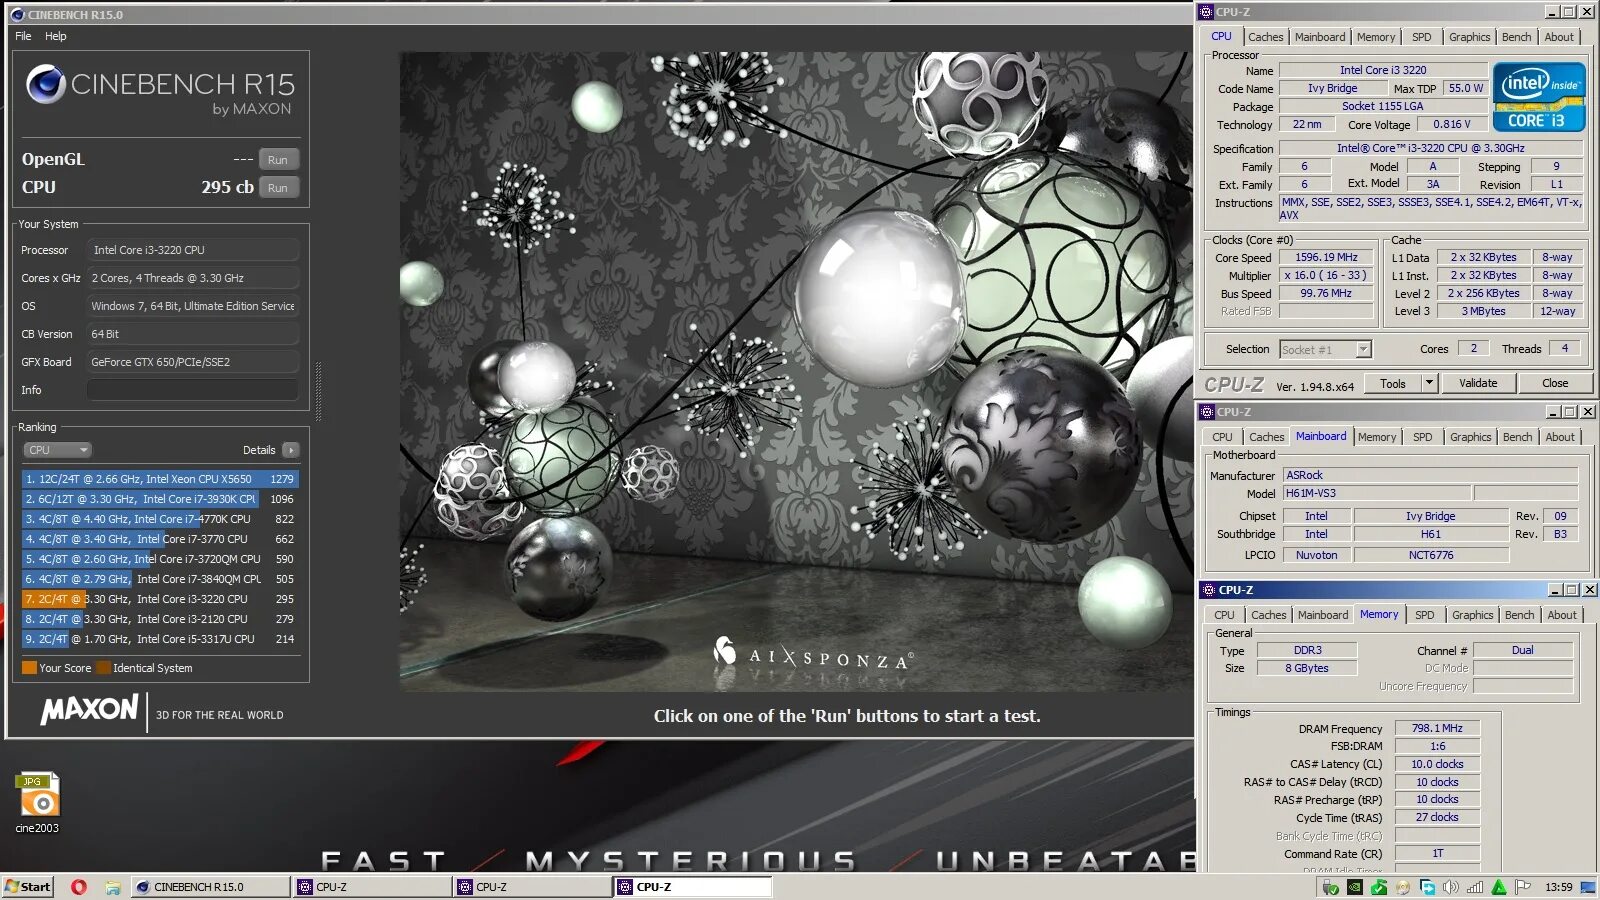Select highlighted ranking row Intel Core i3-3220

160,599
